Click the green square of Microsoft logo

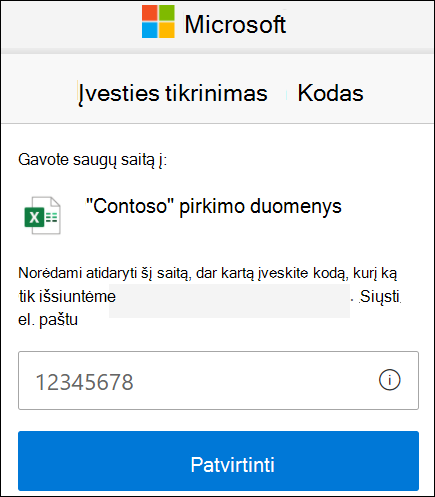[167, 13]
